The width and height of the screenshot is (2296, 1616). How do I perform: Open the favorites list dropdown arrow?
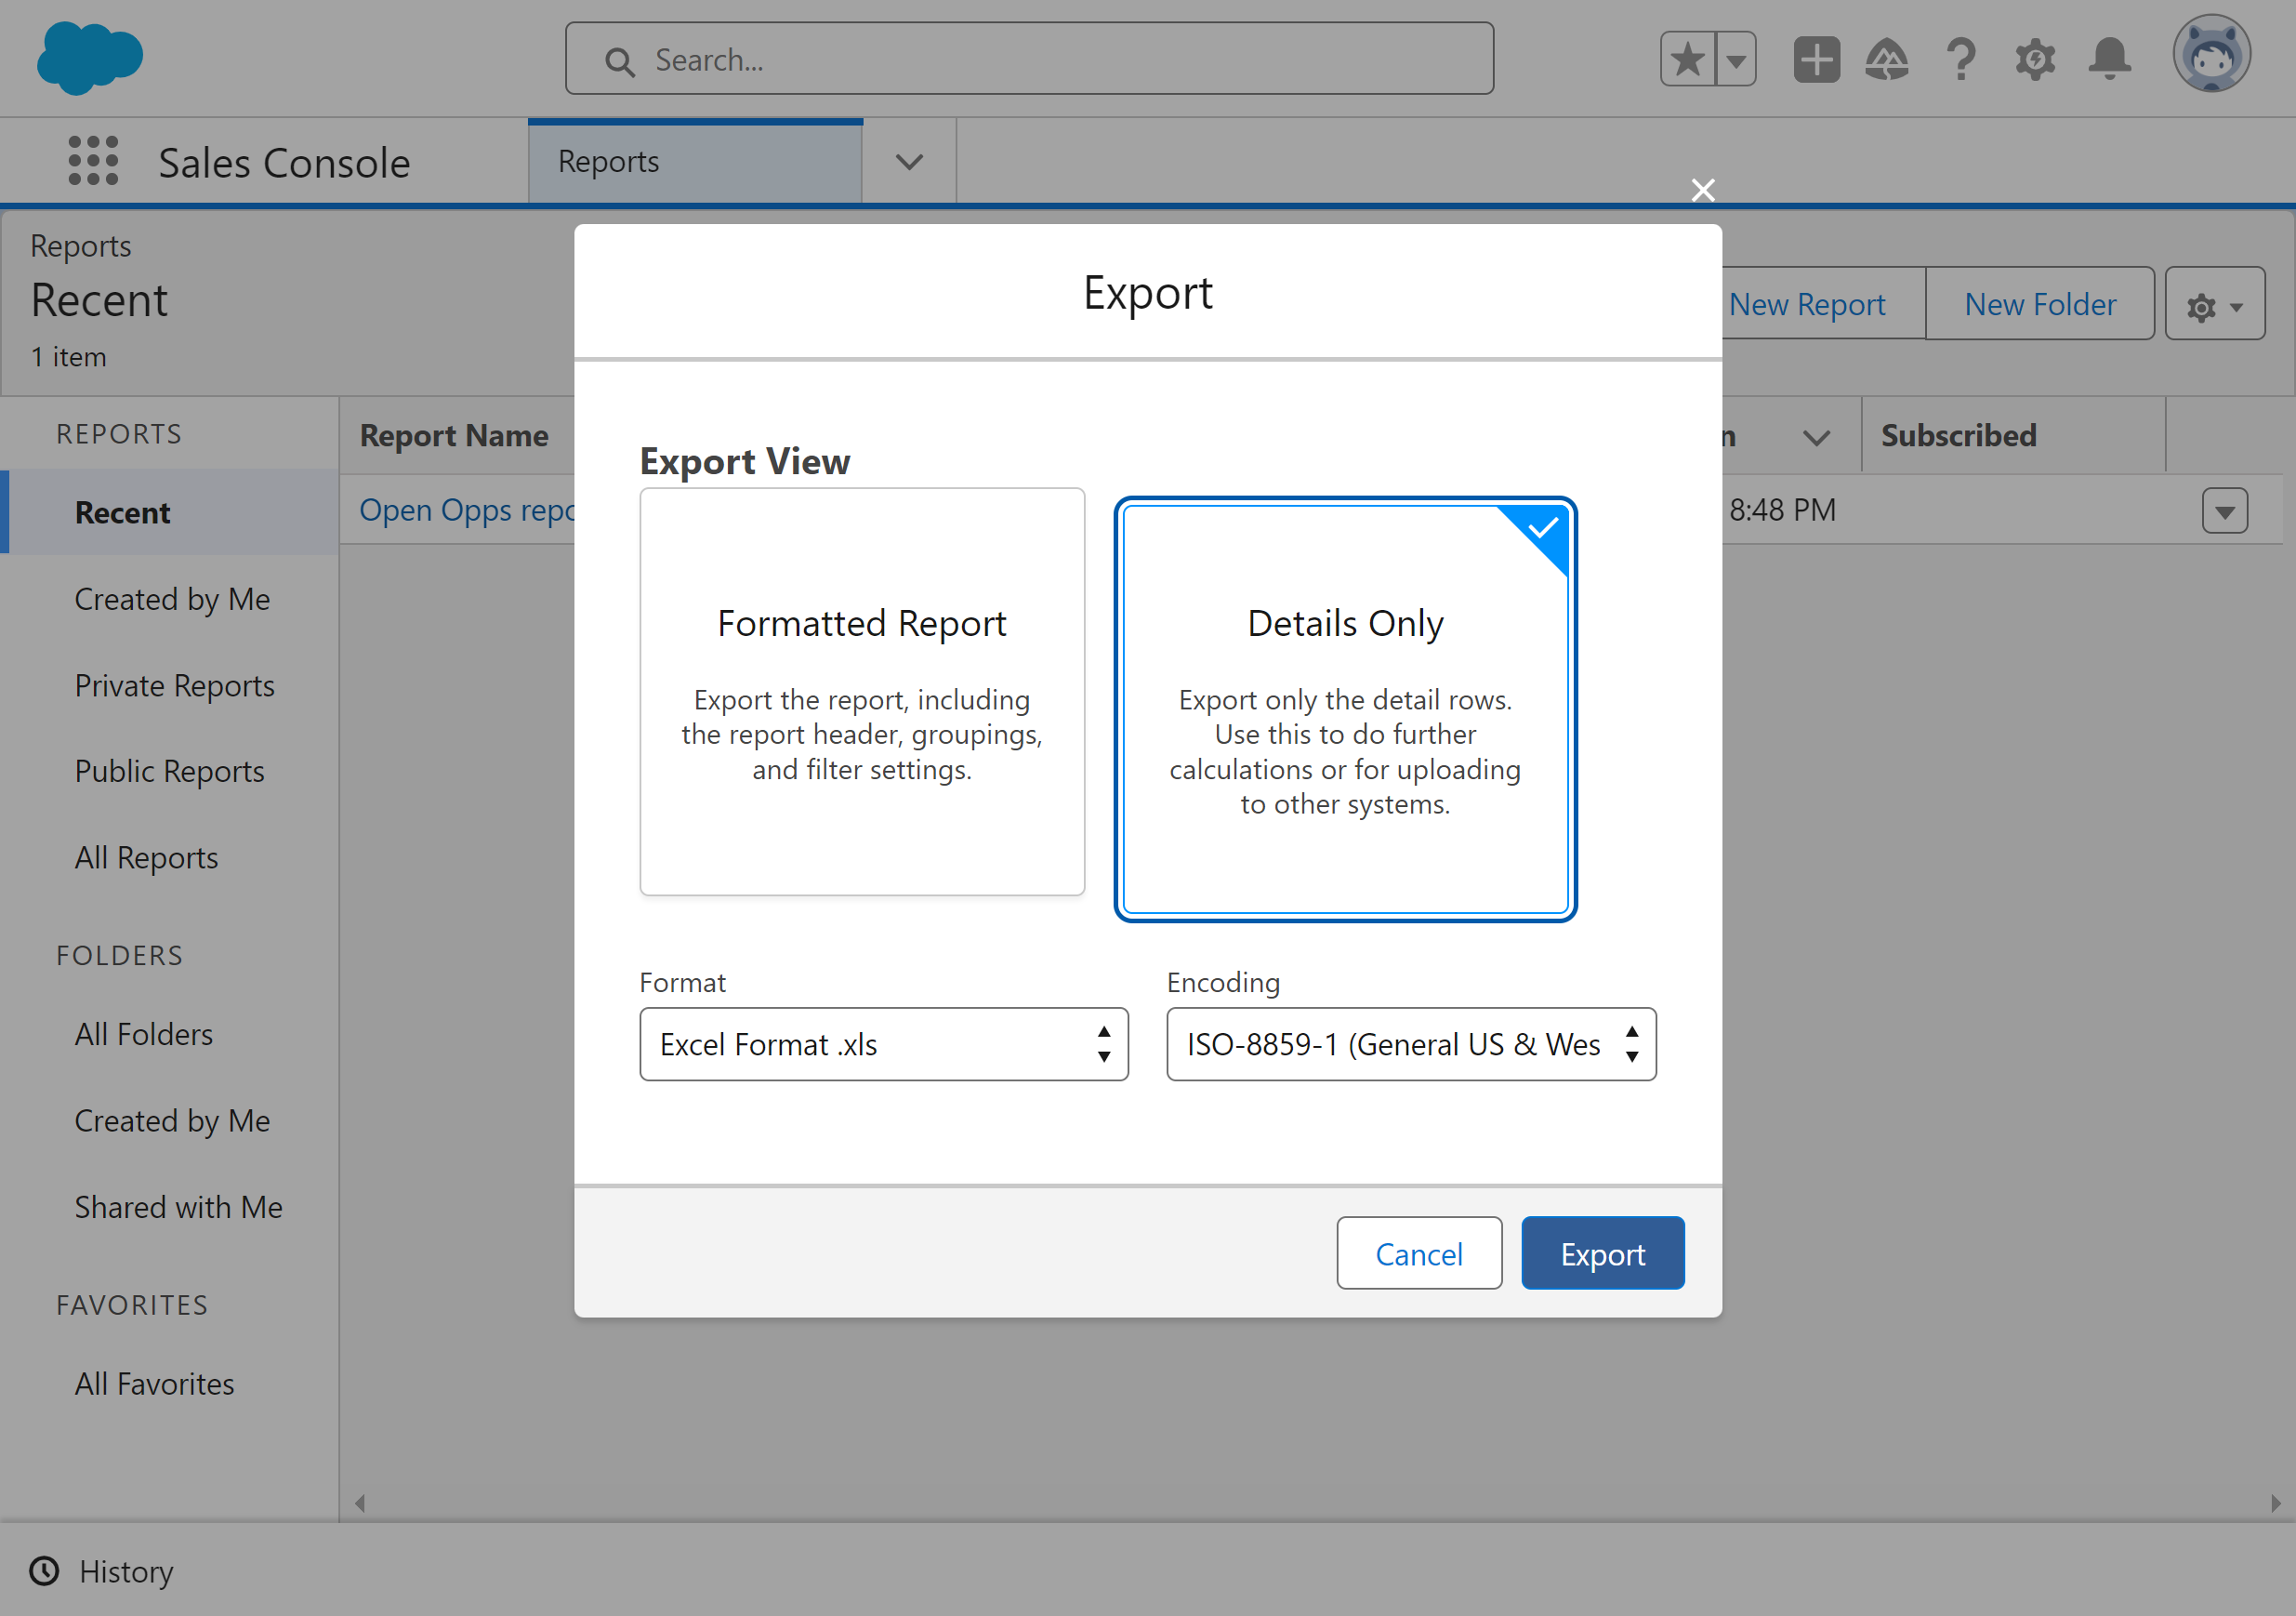[x=1737, y=60]
